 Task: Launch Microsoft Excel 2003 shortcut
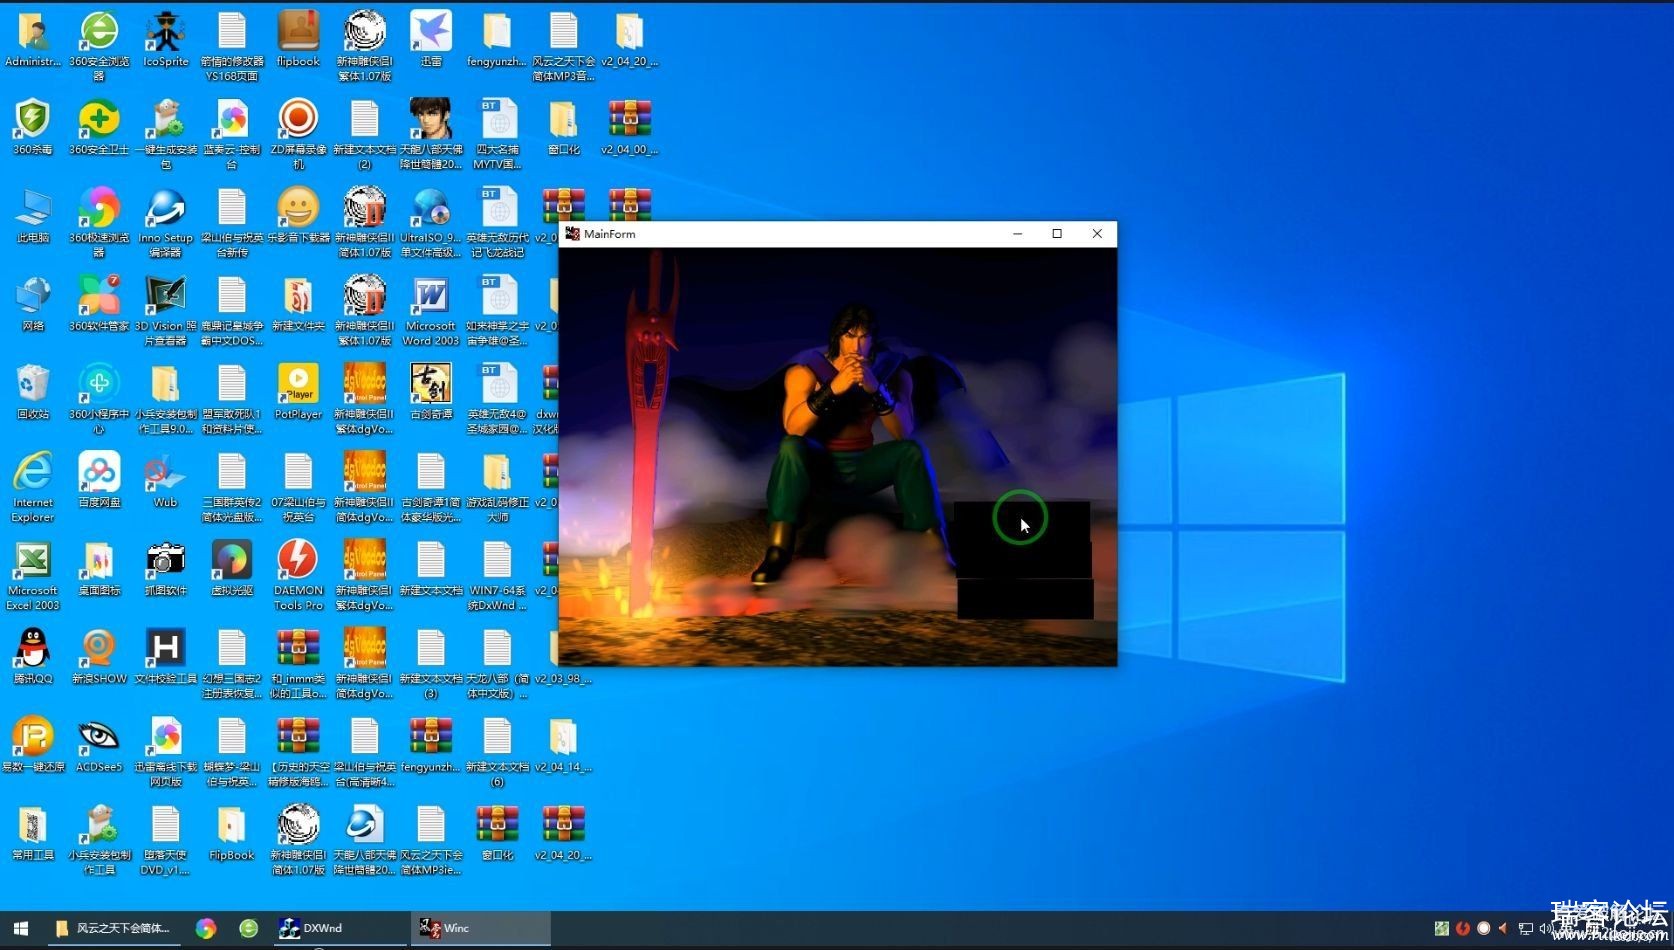pos(33,576)
